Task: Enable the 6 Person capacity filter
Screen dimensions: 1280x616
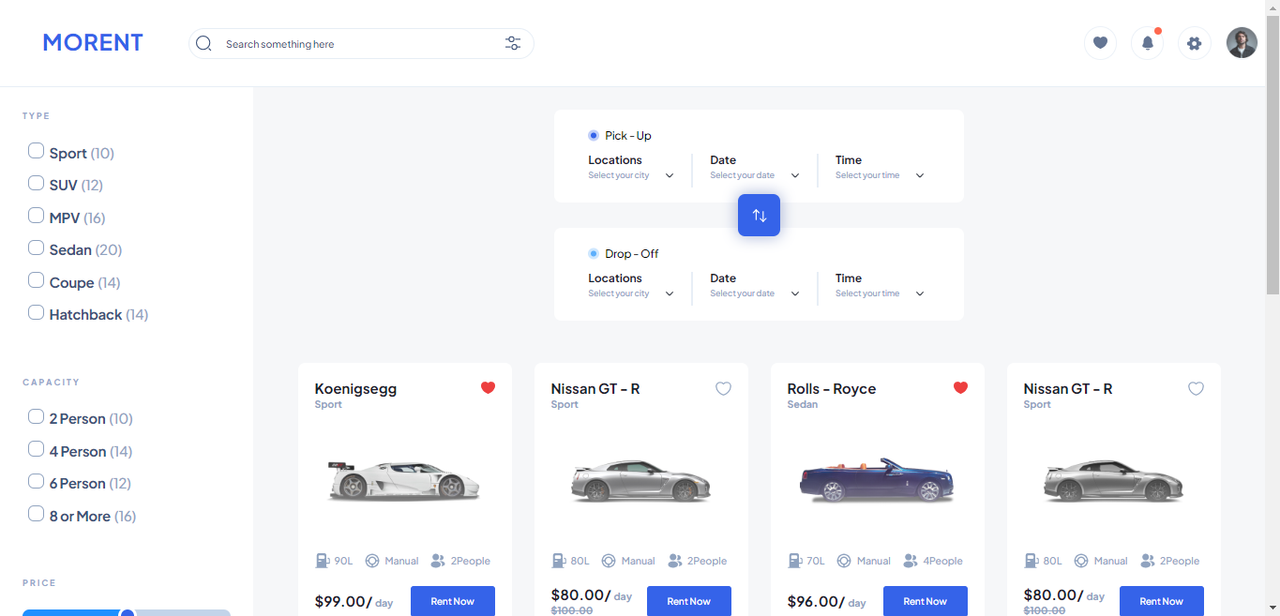Action: click(x=36, y=482)
